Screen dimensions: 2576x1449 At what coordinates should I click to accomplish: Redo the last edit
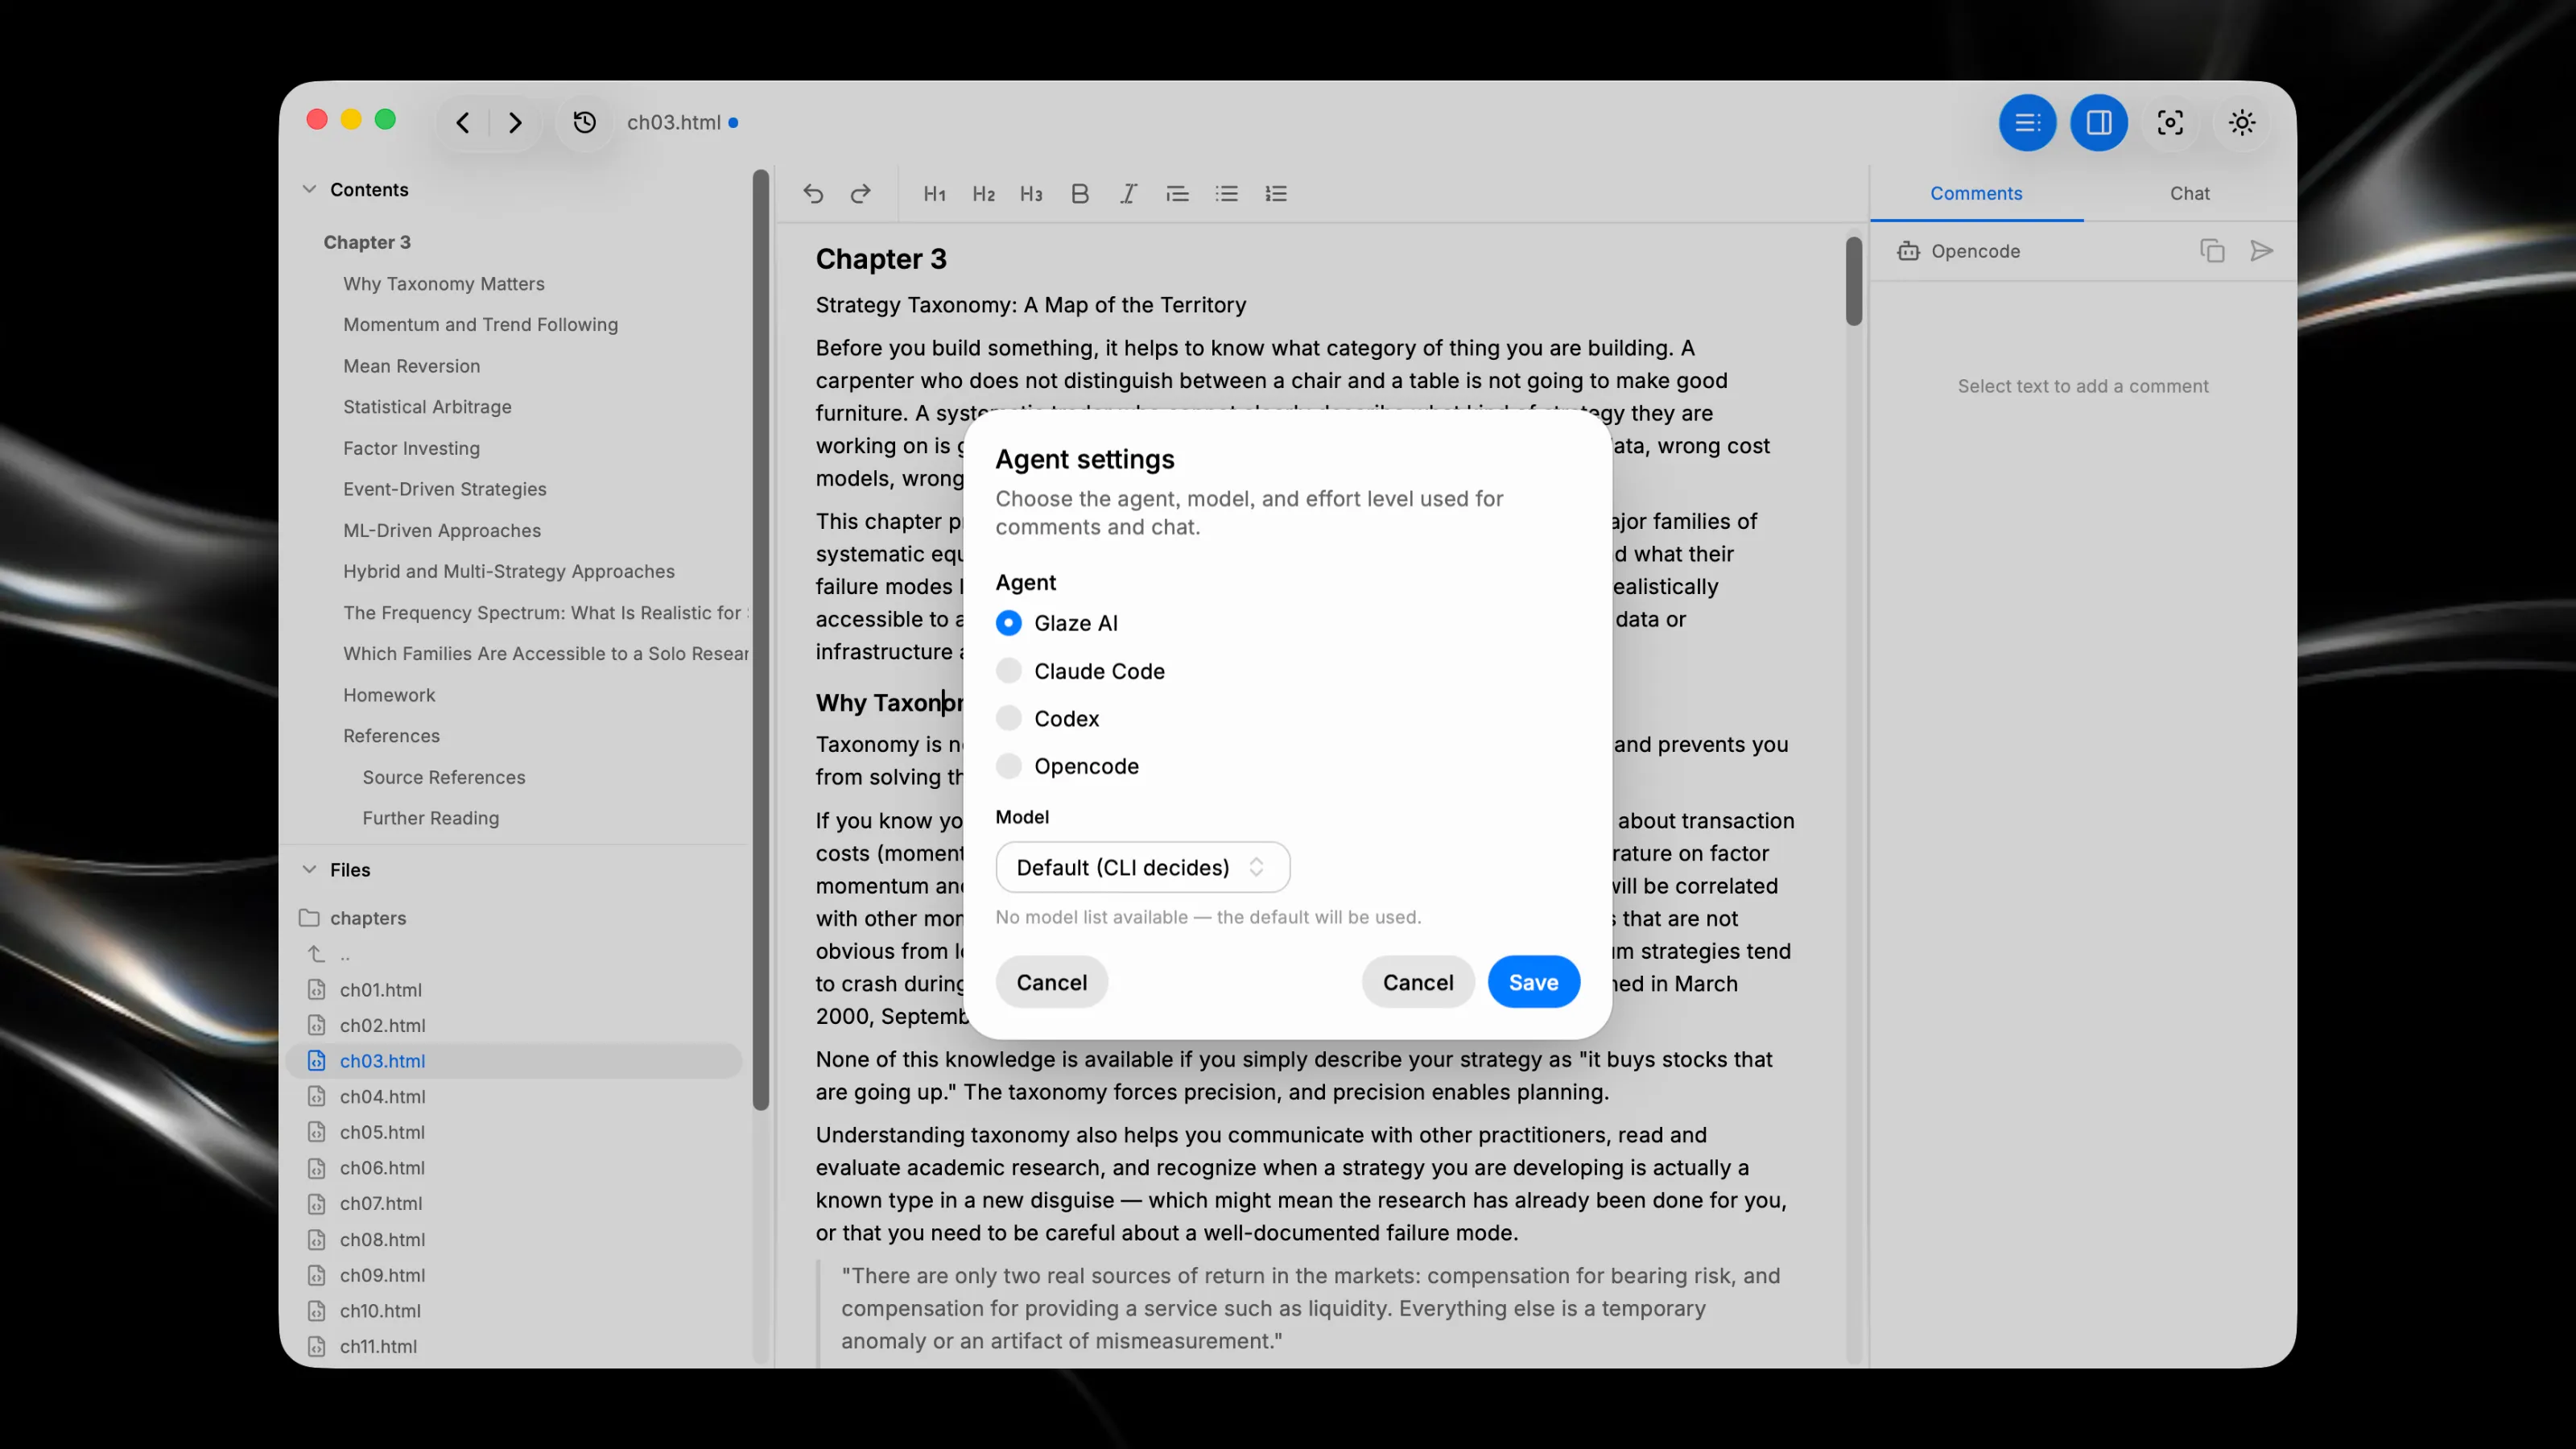pyautogui.click(x=861, y=193)
